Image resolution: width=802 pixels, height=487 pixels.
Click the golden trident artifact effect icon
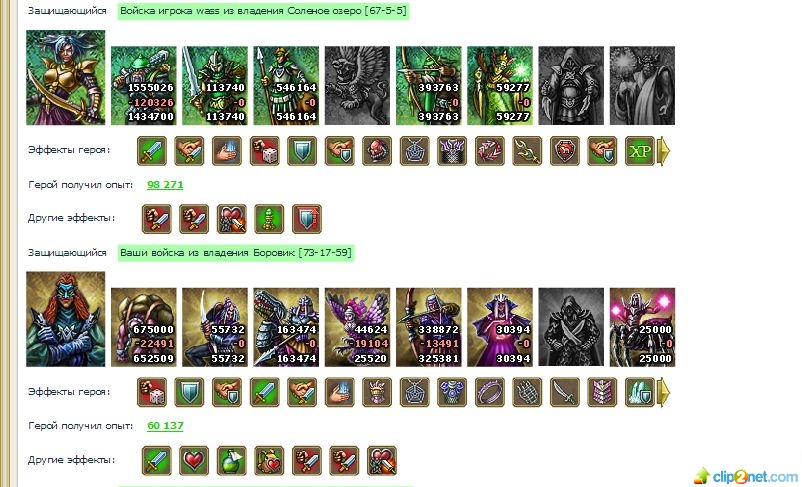point(527,151)
